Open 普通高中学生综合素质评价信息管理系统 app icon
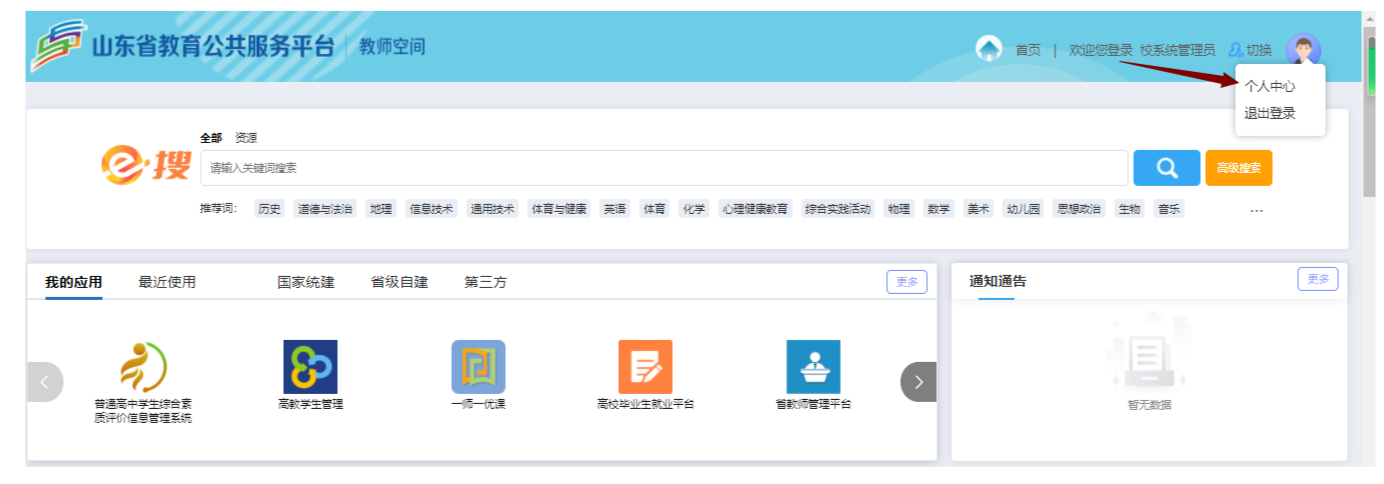The image size is (1384, 484). click(x=143, y=367)
